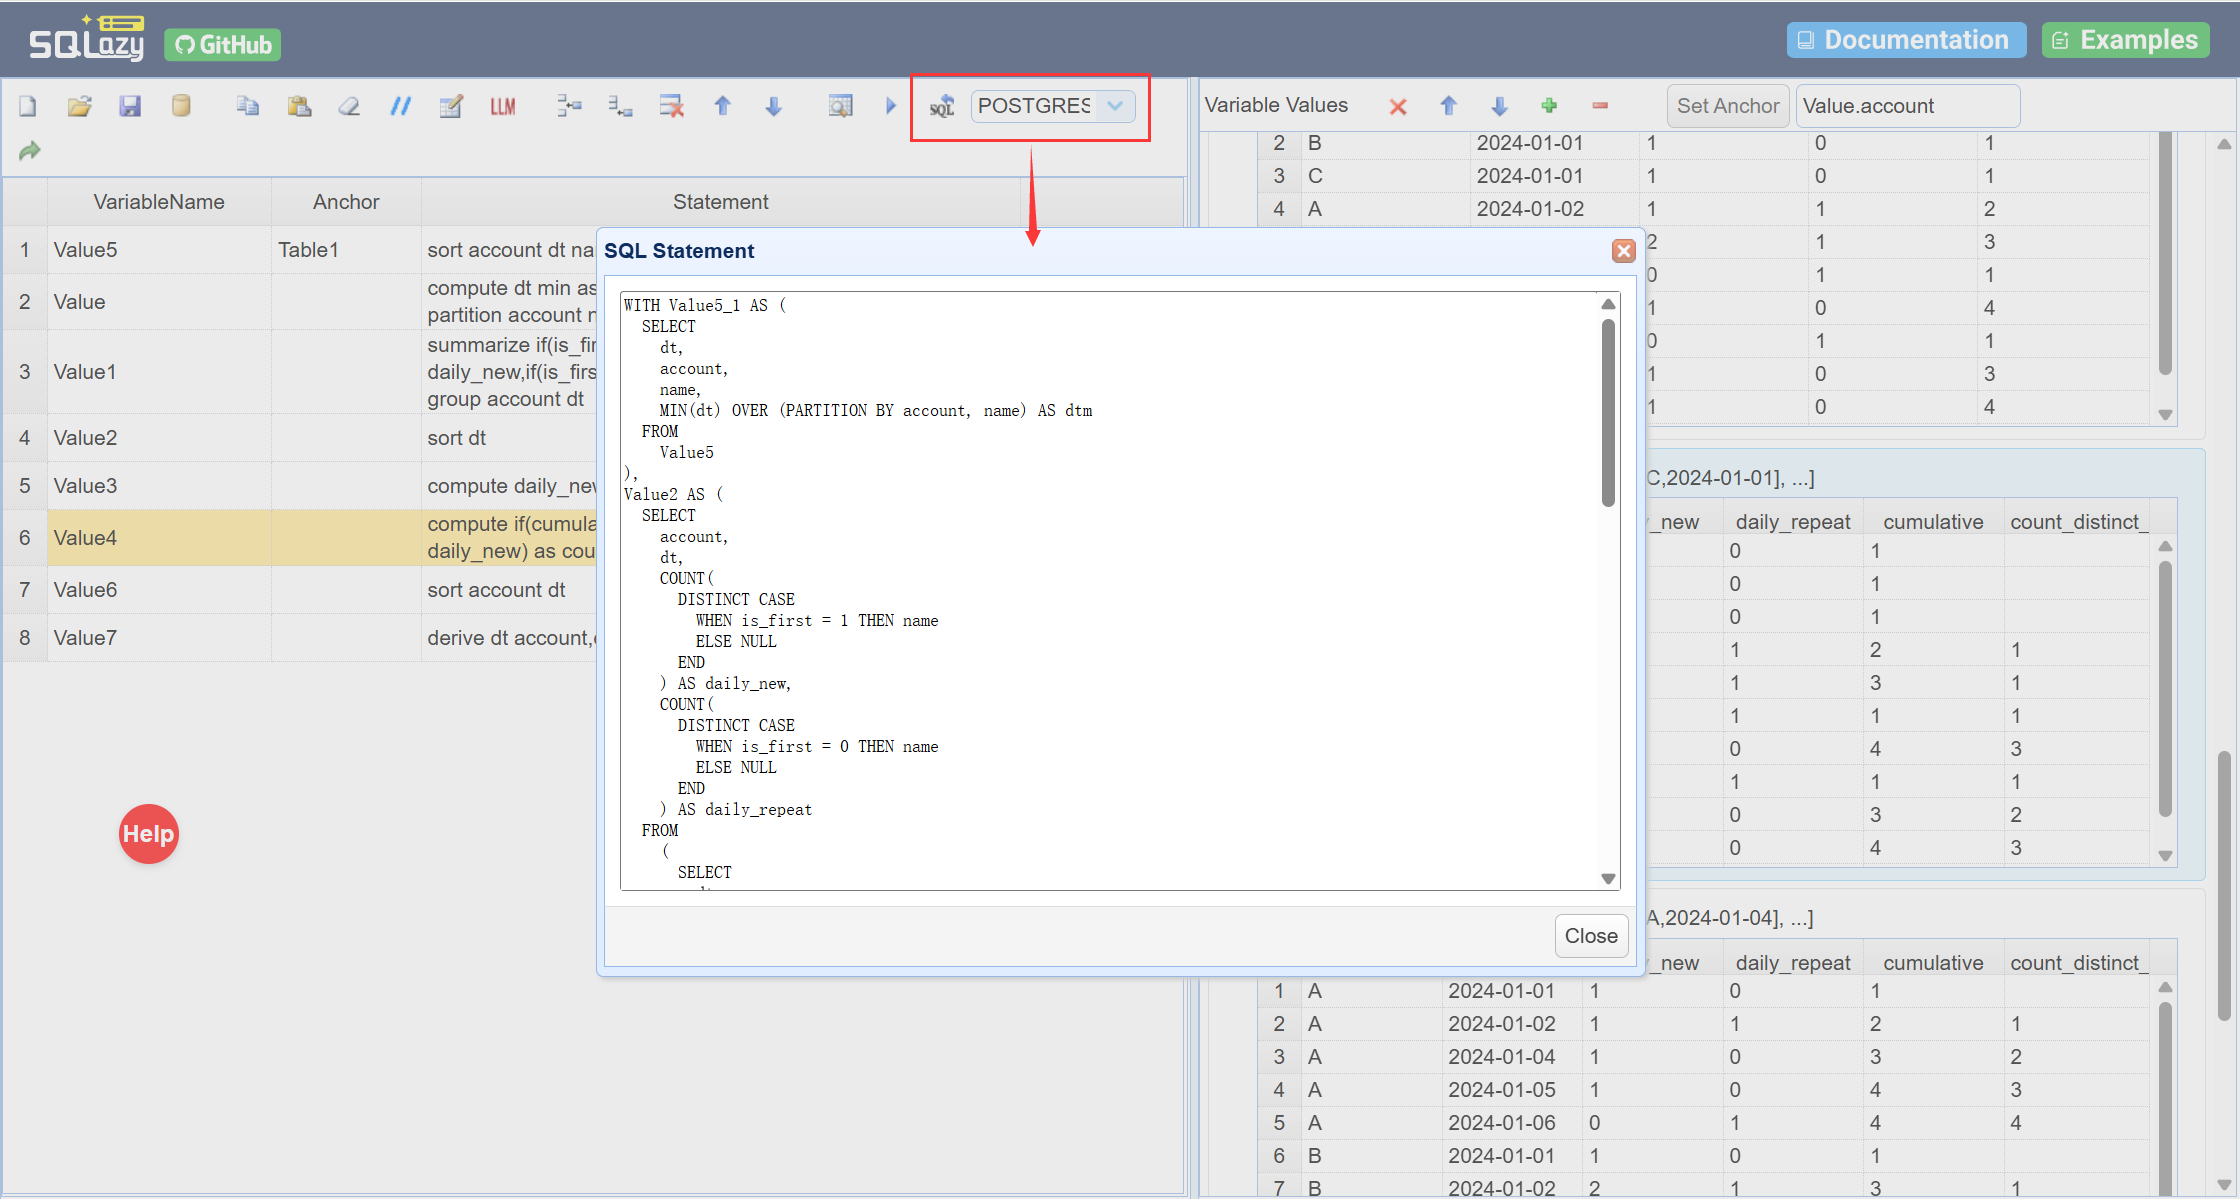Screen dimensions: 2240x1199
Task: Click the preview magnifier table icon
Action: [x=840, y=106]
